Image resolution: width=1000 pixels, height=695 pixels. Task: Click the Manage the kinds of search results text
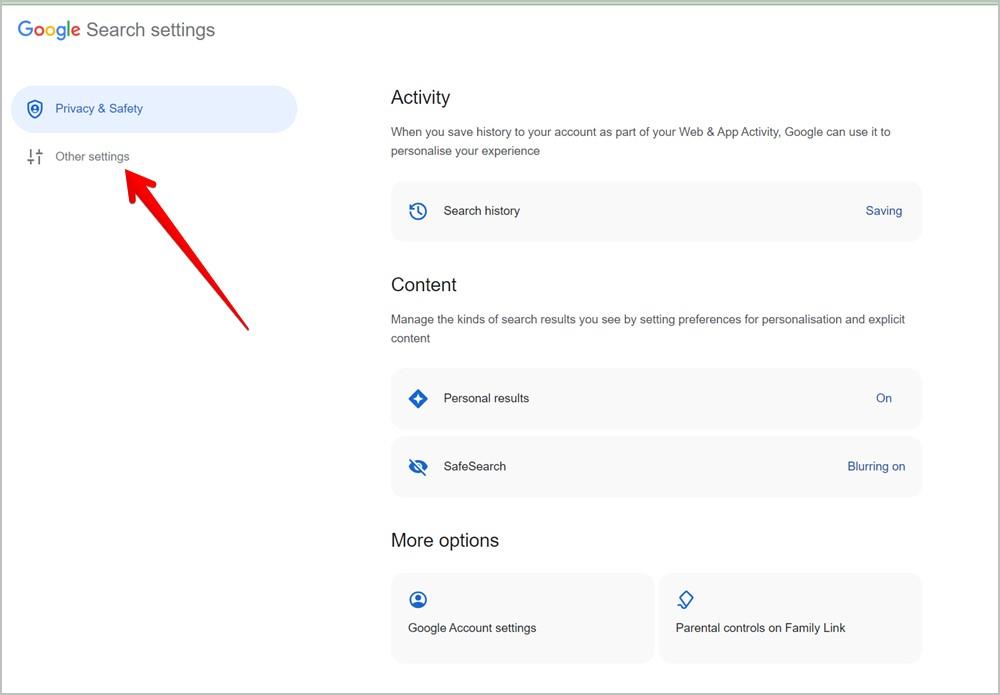click(x=648, y=329)
